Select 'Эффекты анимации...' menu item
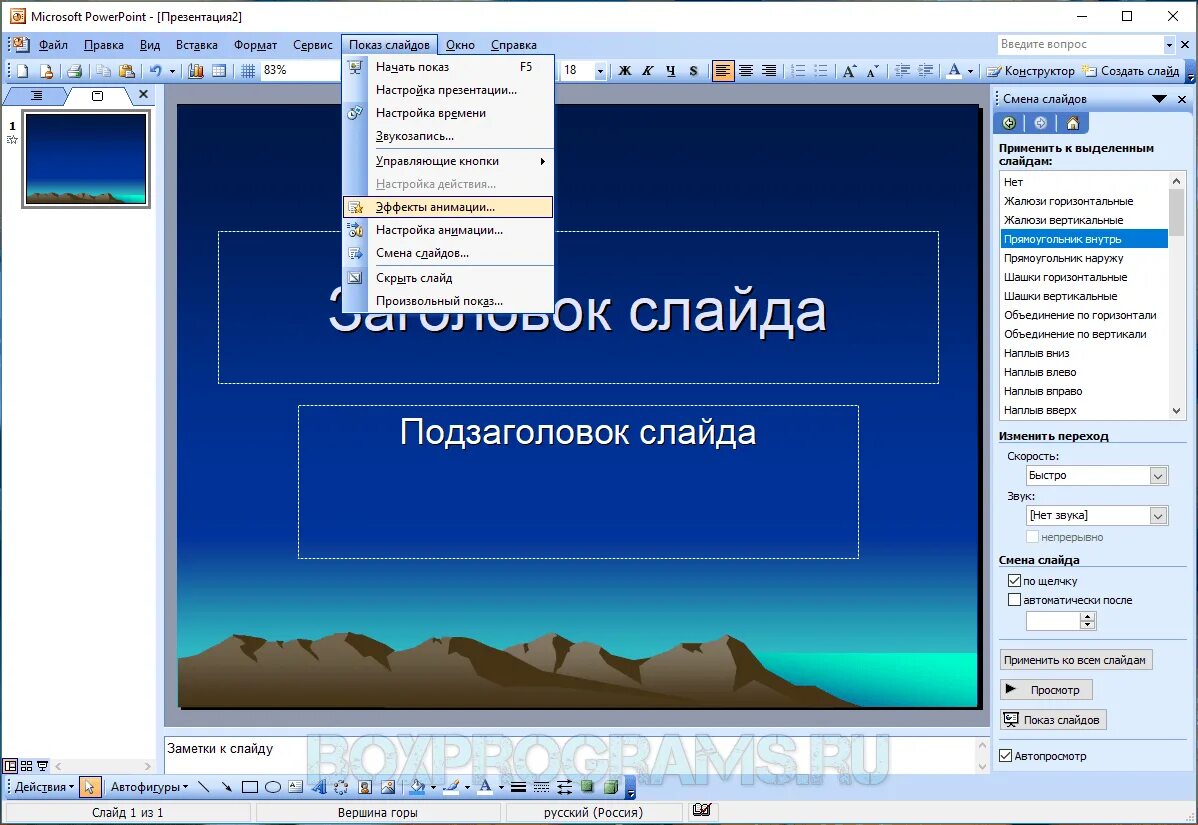The width and height of the screenshot is (1198, 825). (448, 207)
